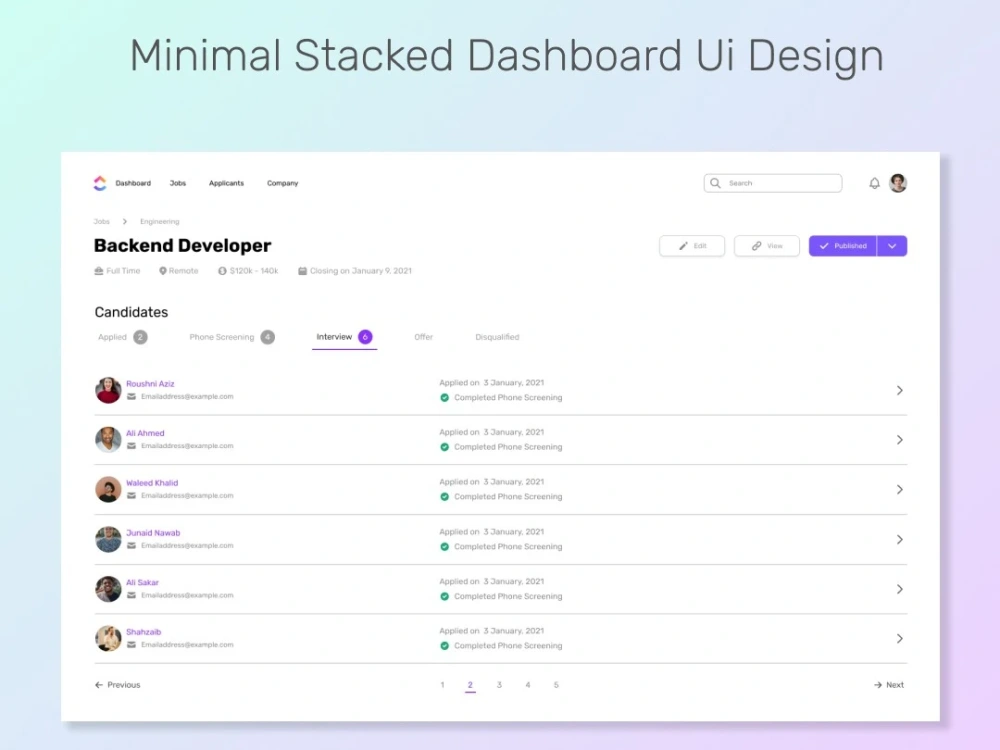Click the Published button

click(843, 246)
